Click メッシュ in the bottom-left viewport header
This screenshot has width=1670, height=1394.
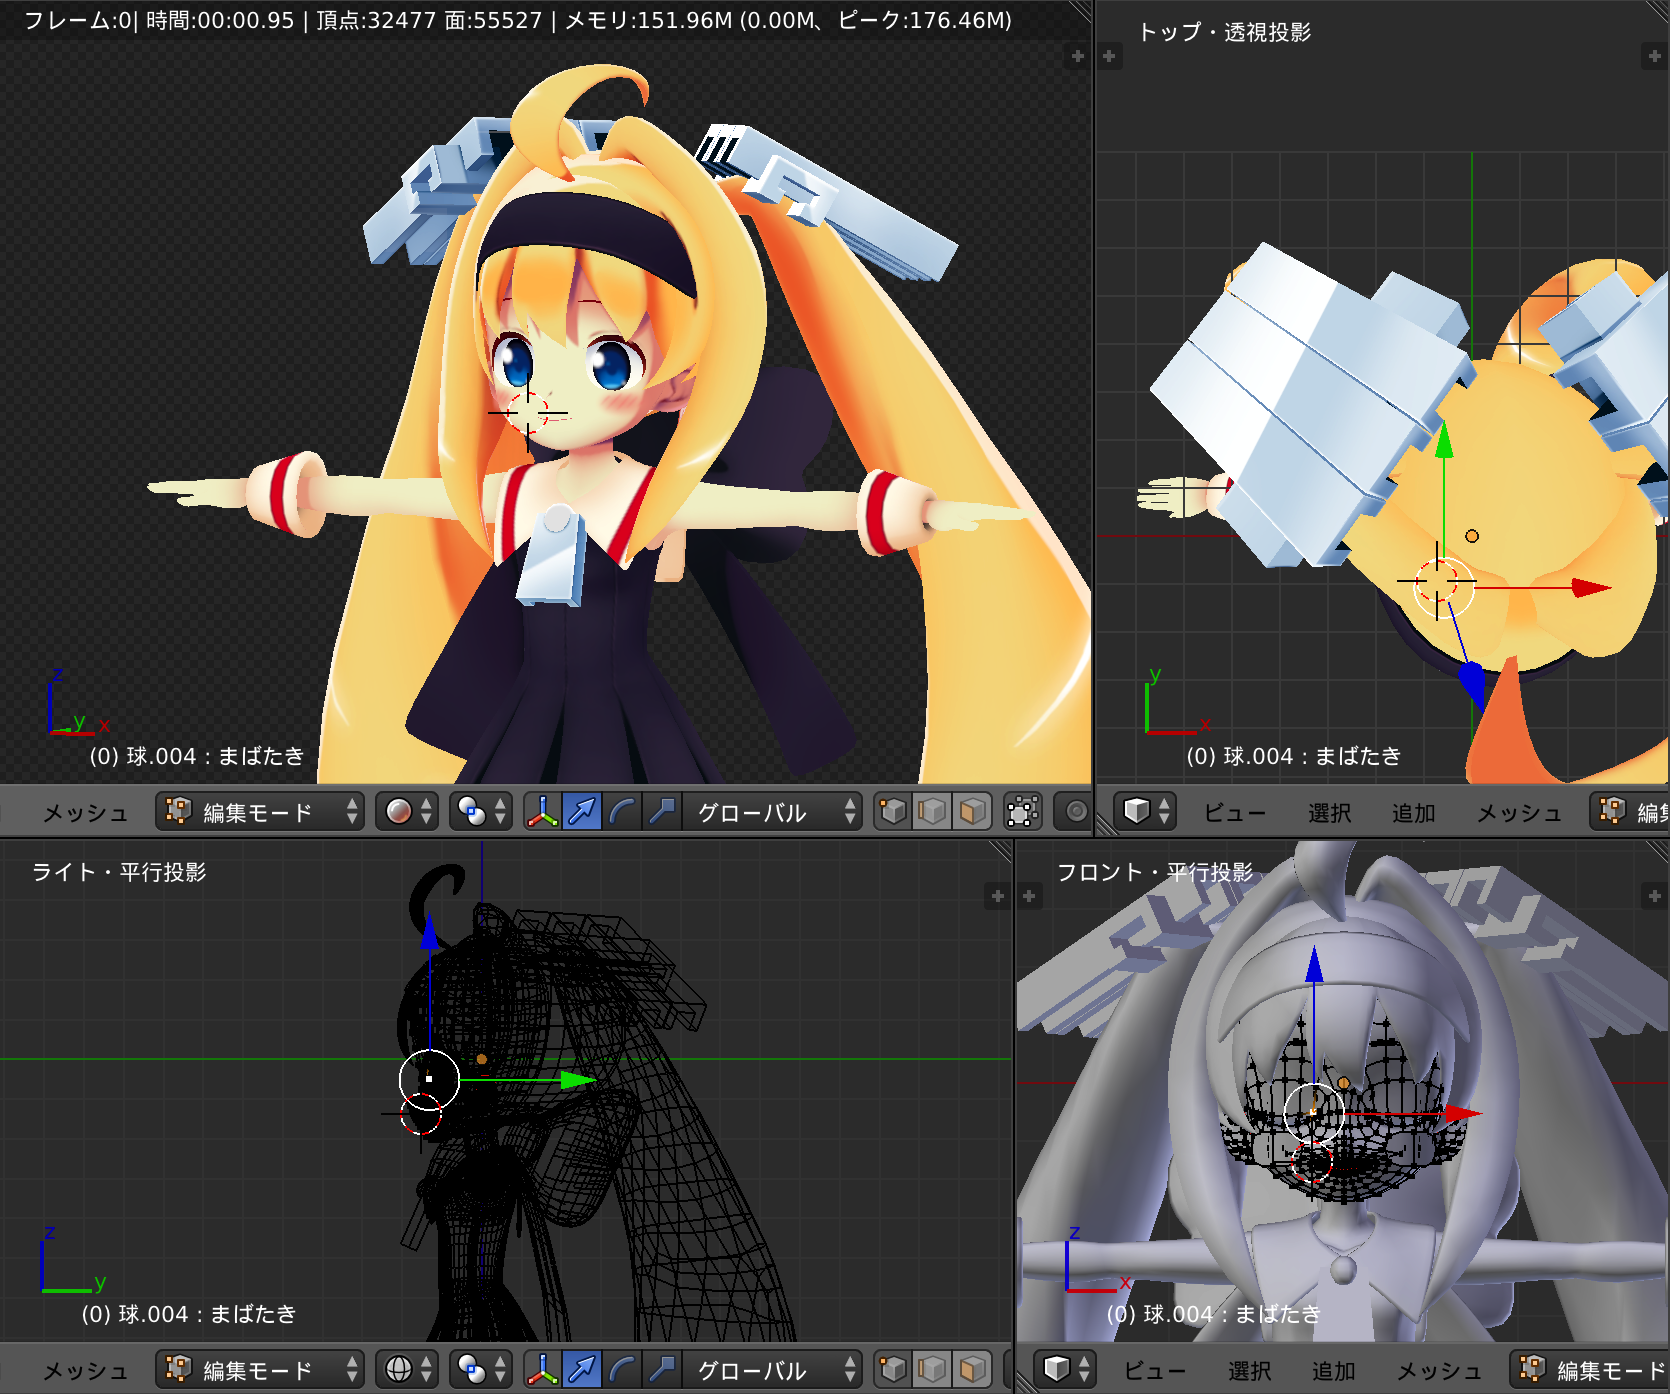[x=85, y=1370]
